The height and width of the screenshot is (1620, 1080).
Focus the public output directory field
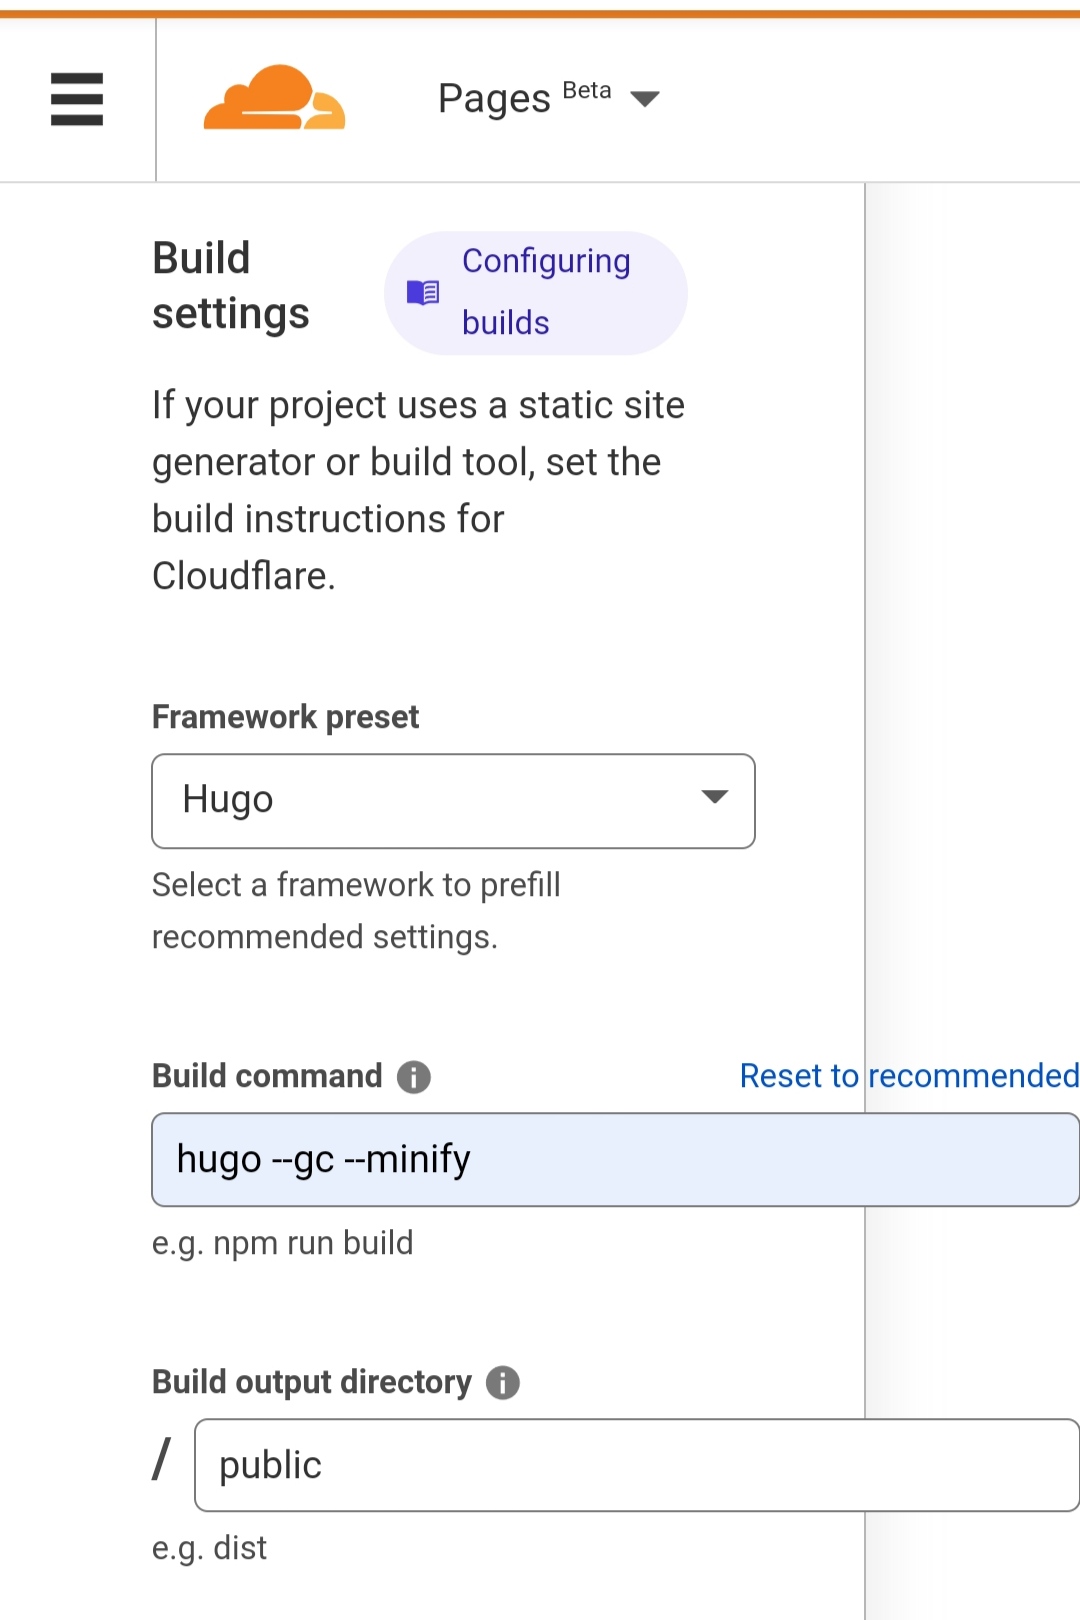(x=636, y=1465)
